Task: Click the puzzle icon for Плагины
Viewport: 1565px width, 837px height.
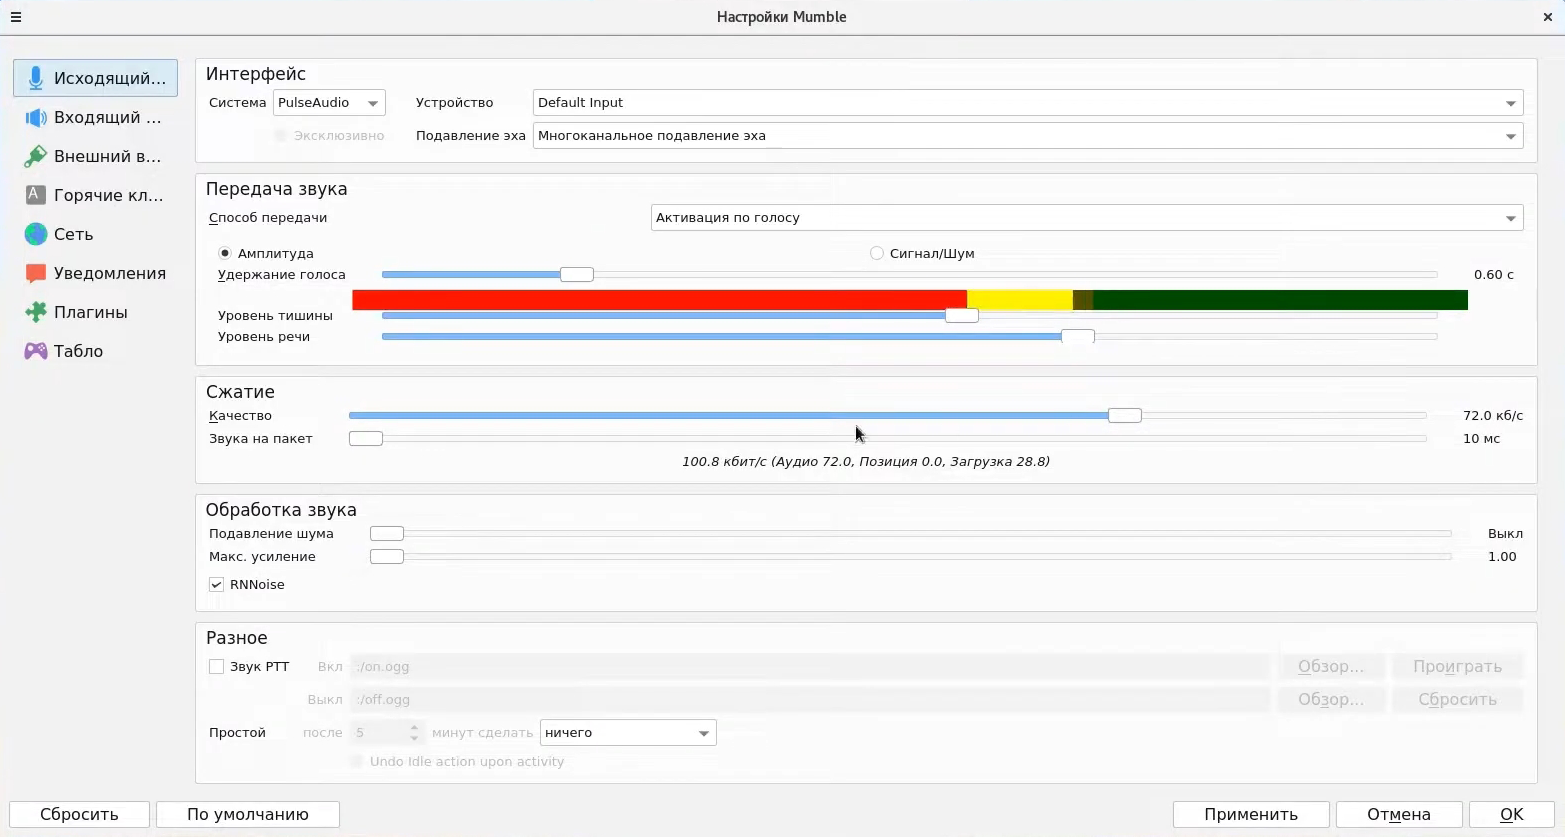Action: coord(36,312)
